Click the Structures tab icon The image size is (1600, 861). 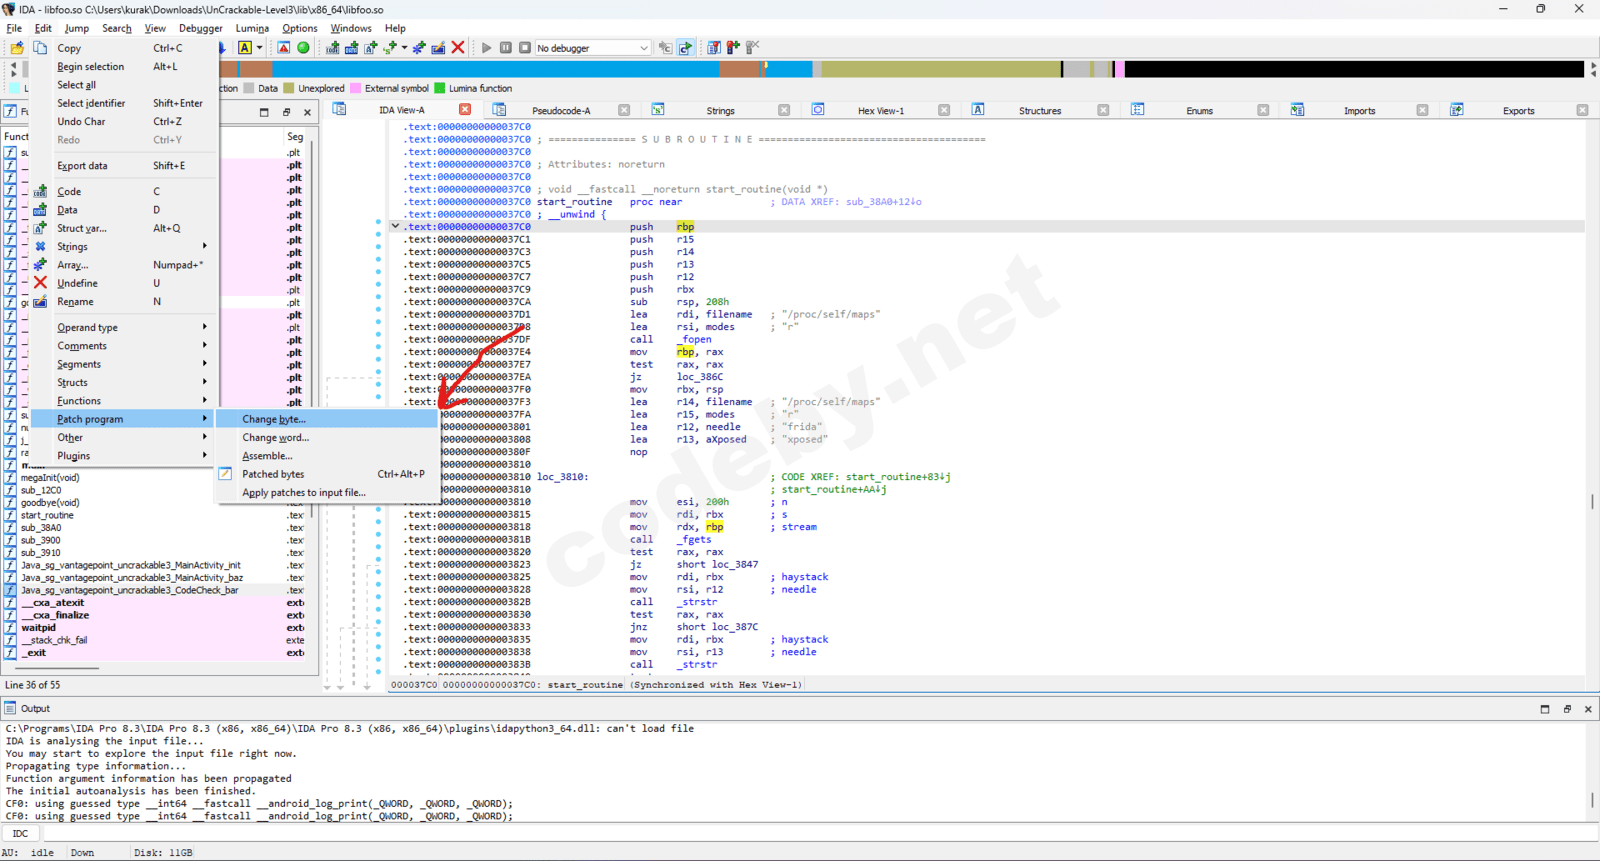(x=978, y=110)
